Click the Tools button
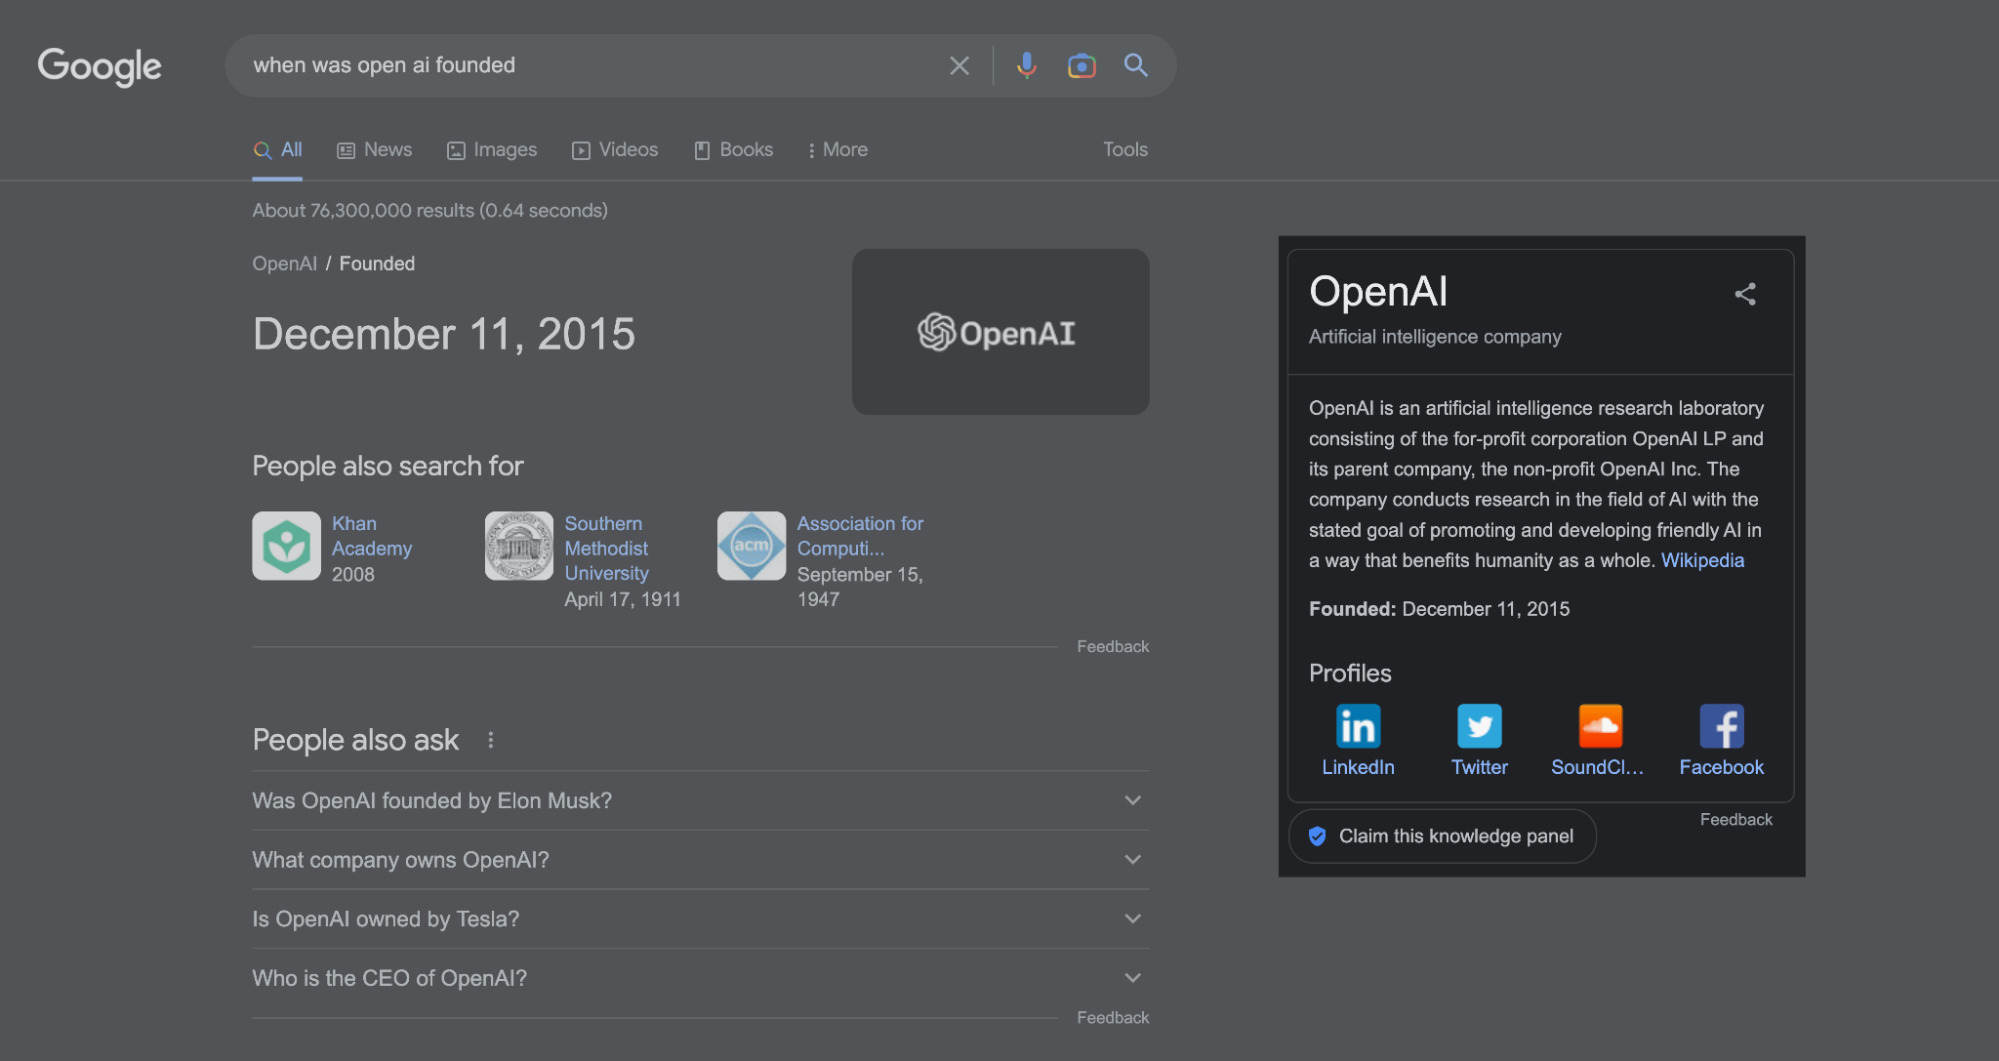This screenshot has height=1061, width=1999. click(1124, 150)
